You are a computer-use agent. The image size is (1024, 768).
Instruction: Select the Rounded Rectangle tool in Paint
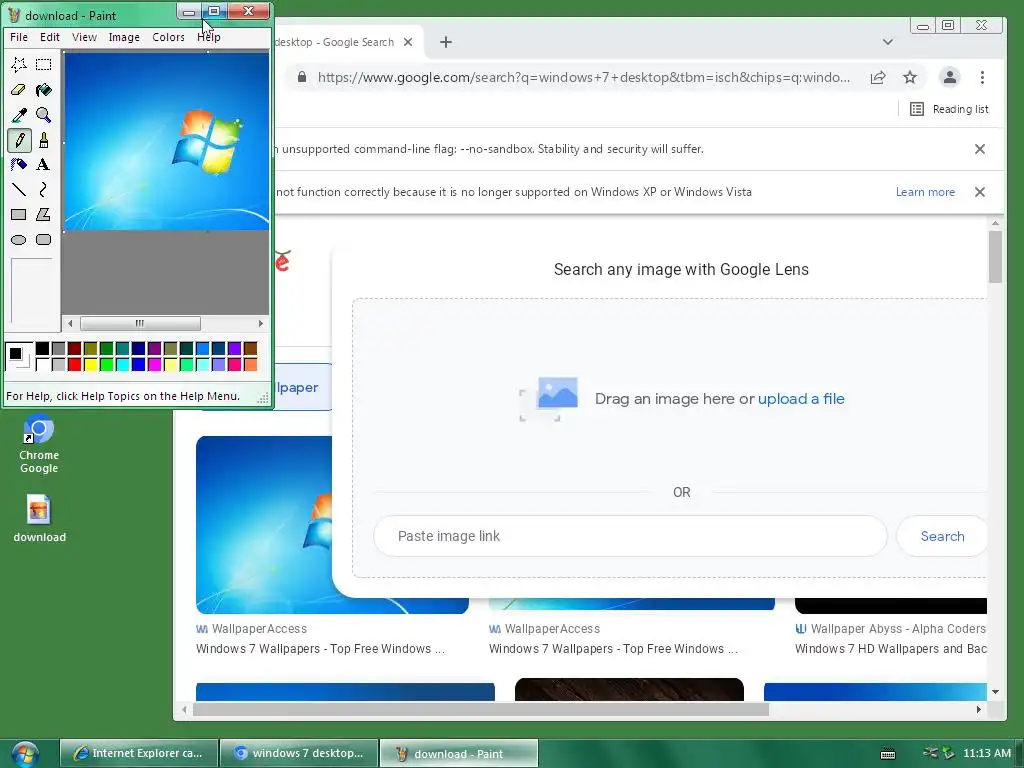pyautogui.click(x=44, y=240)
